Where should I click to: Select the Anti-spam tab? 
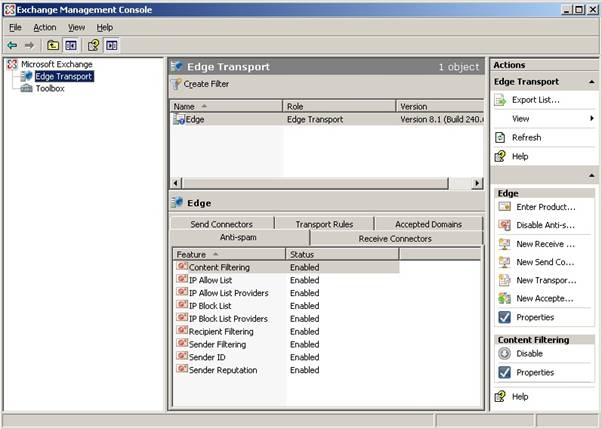[238, 237]
